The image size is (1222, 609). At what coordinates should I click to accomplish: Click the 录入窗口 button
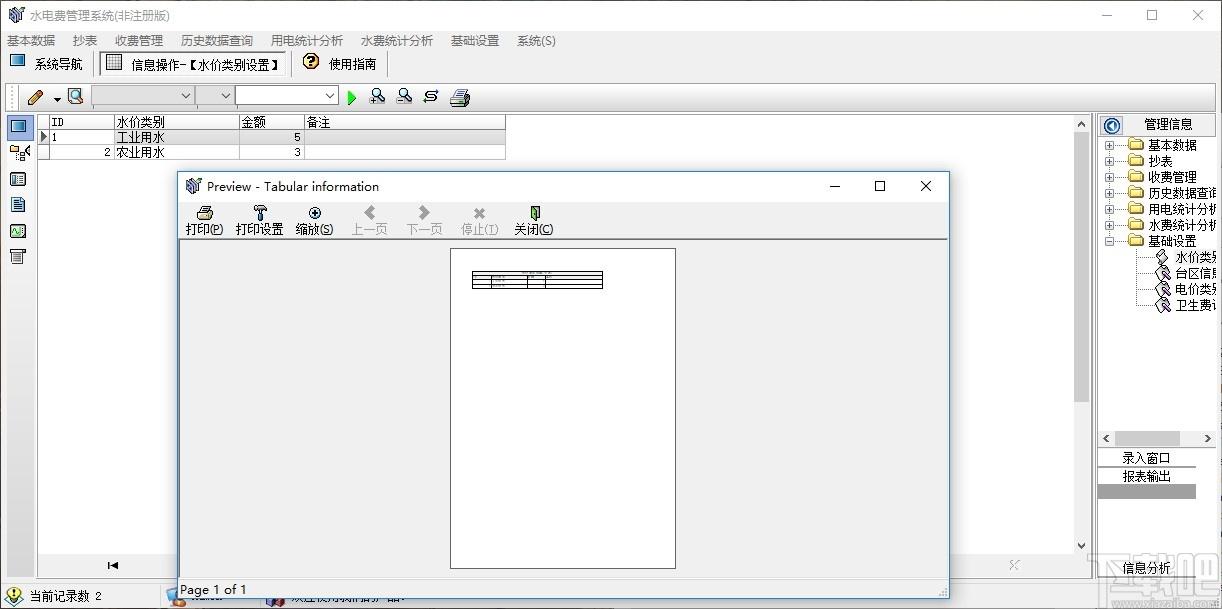[x=1146, y=459]
